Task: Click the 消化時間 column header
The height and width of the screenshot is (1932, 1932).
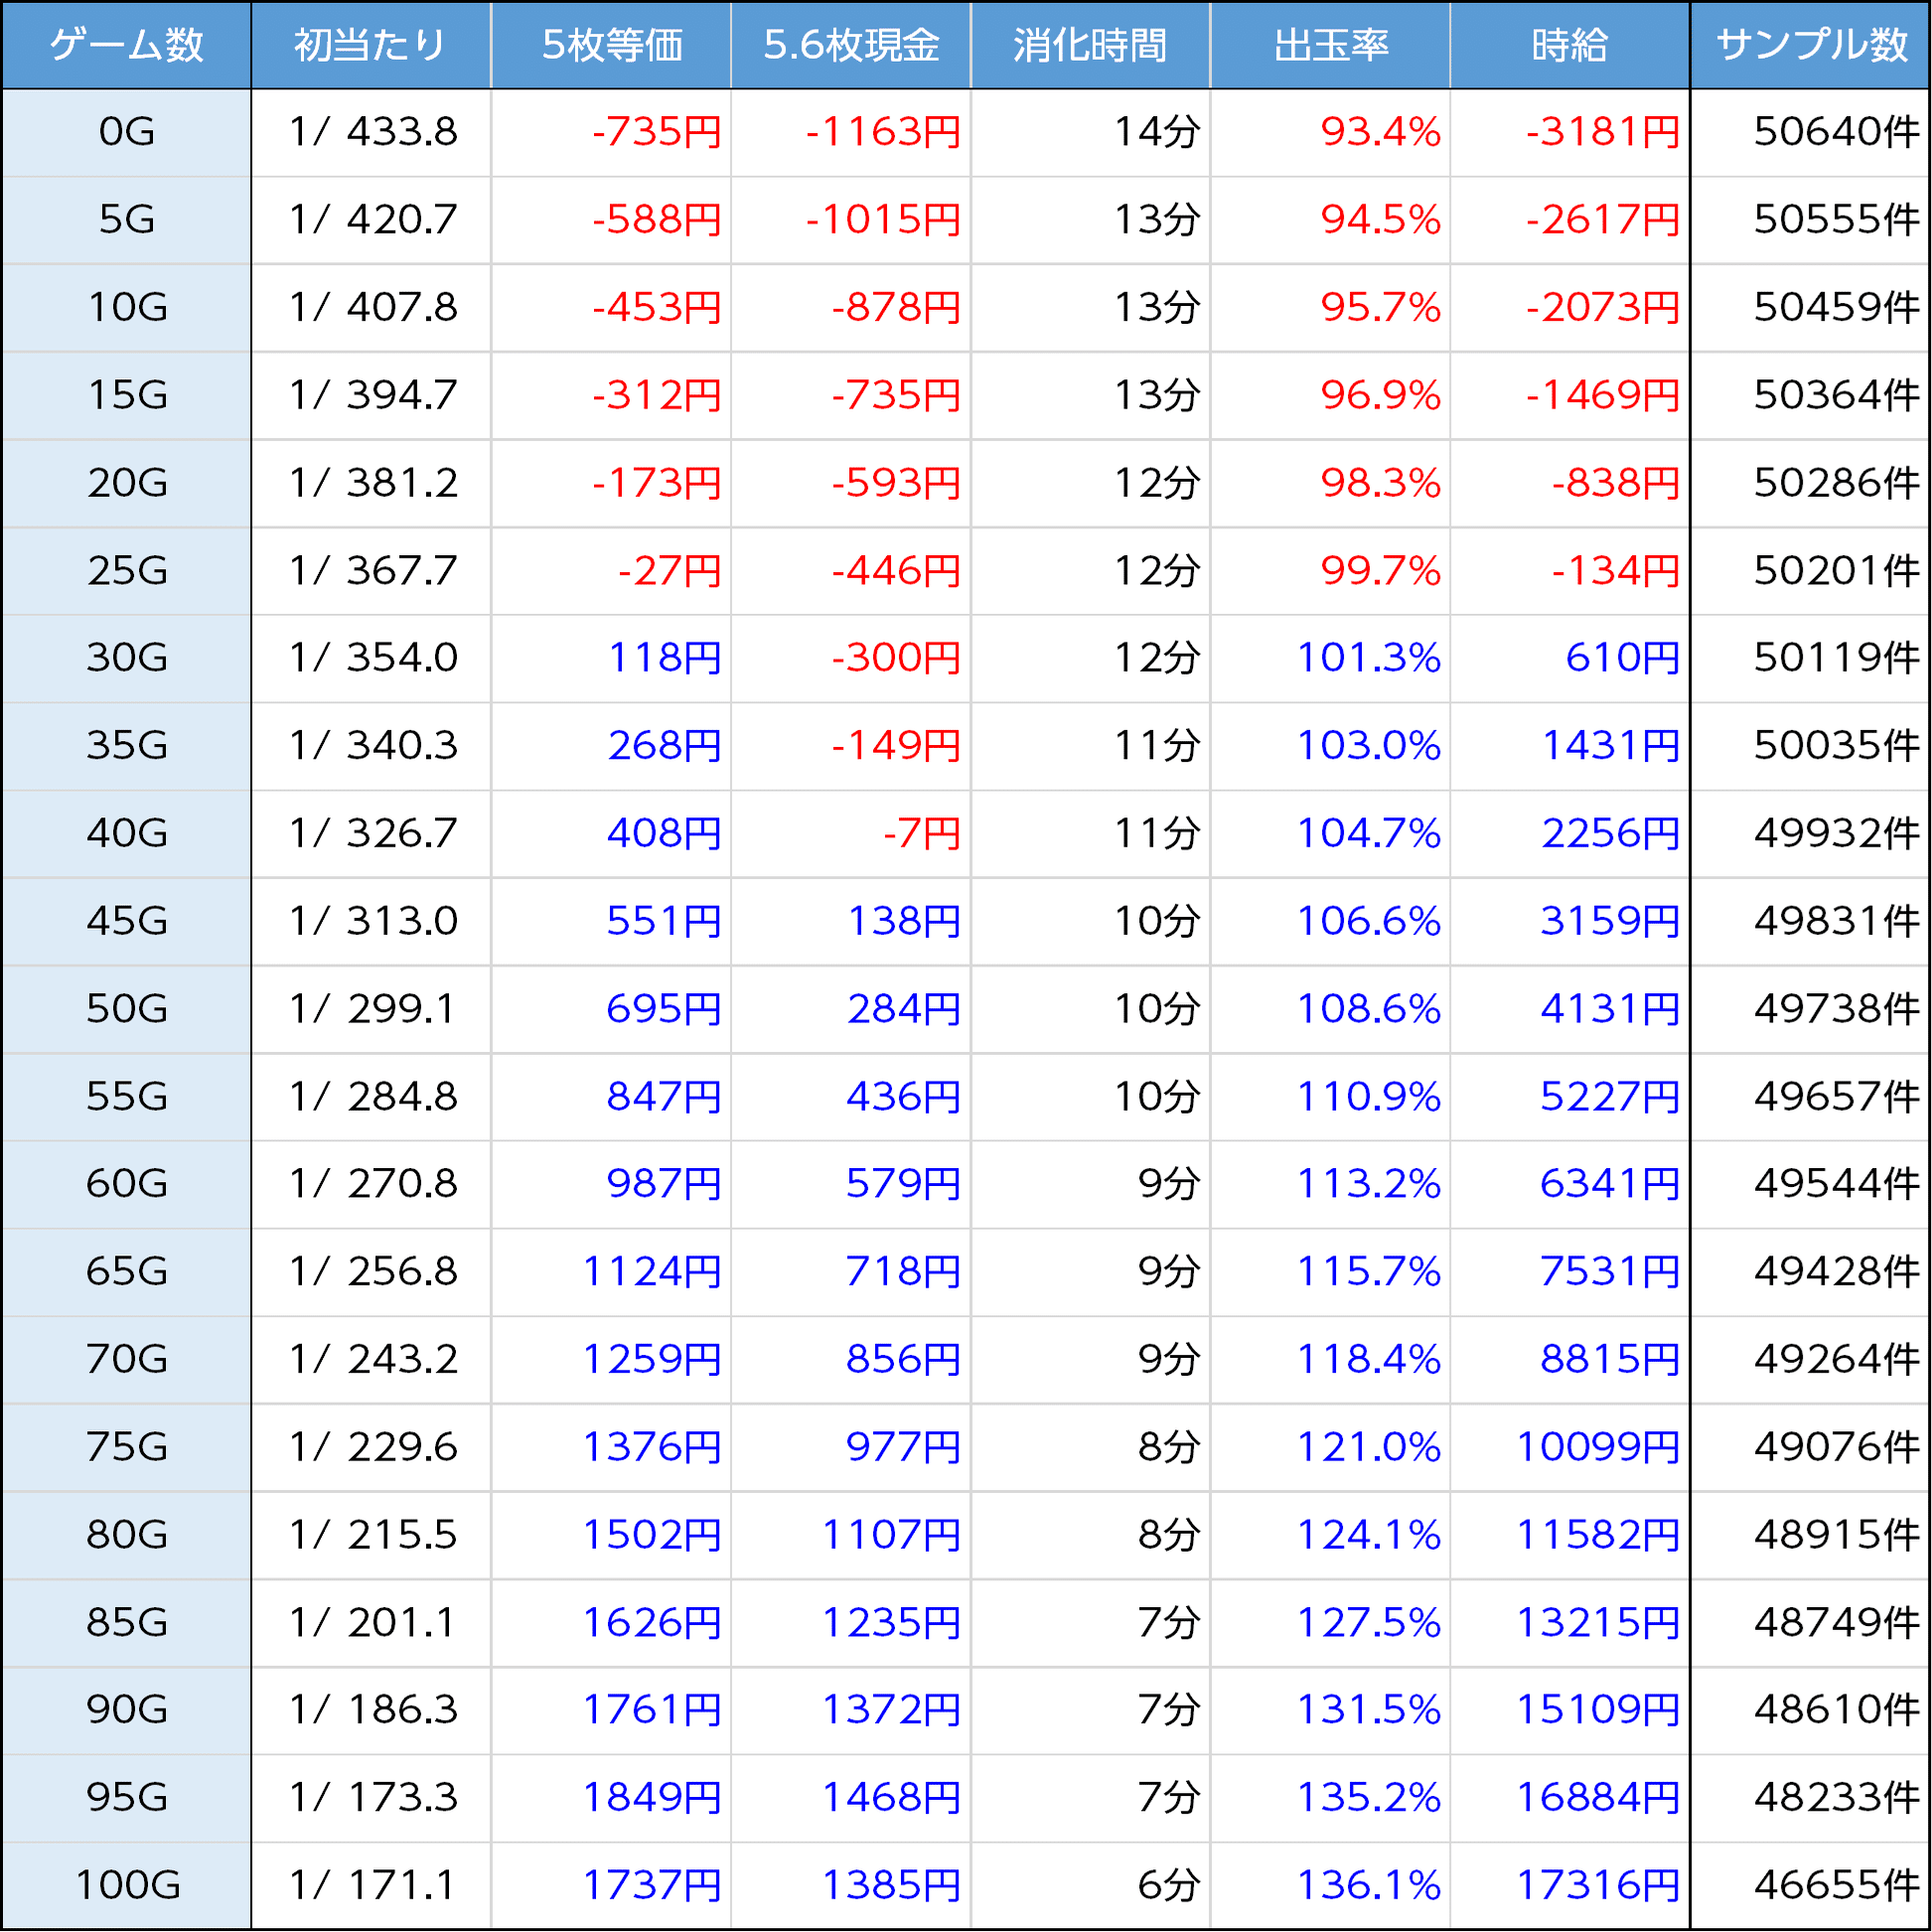Action: click(1090, 45)
